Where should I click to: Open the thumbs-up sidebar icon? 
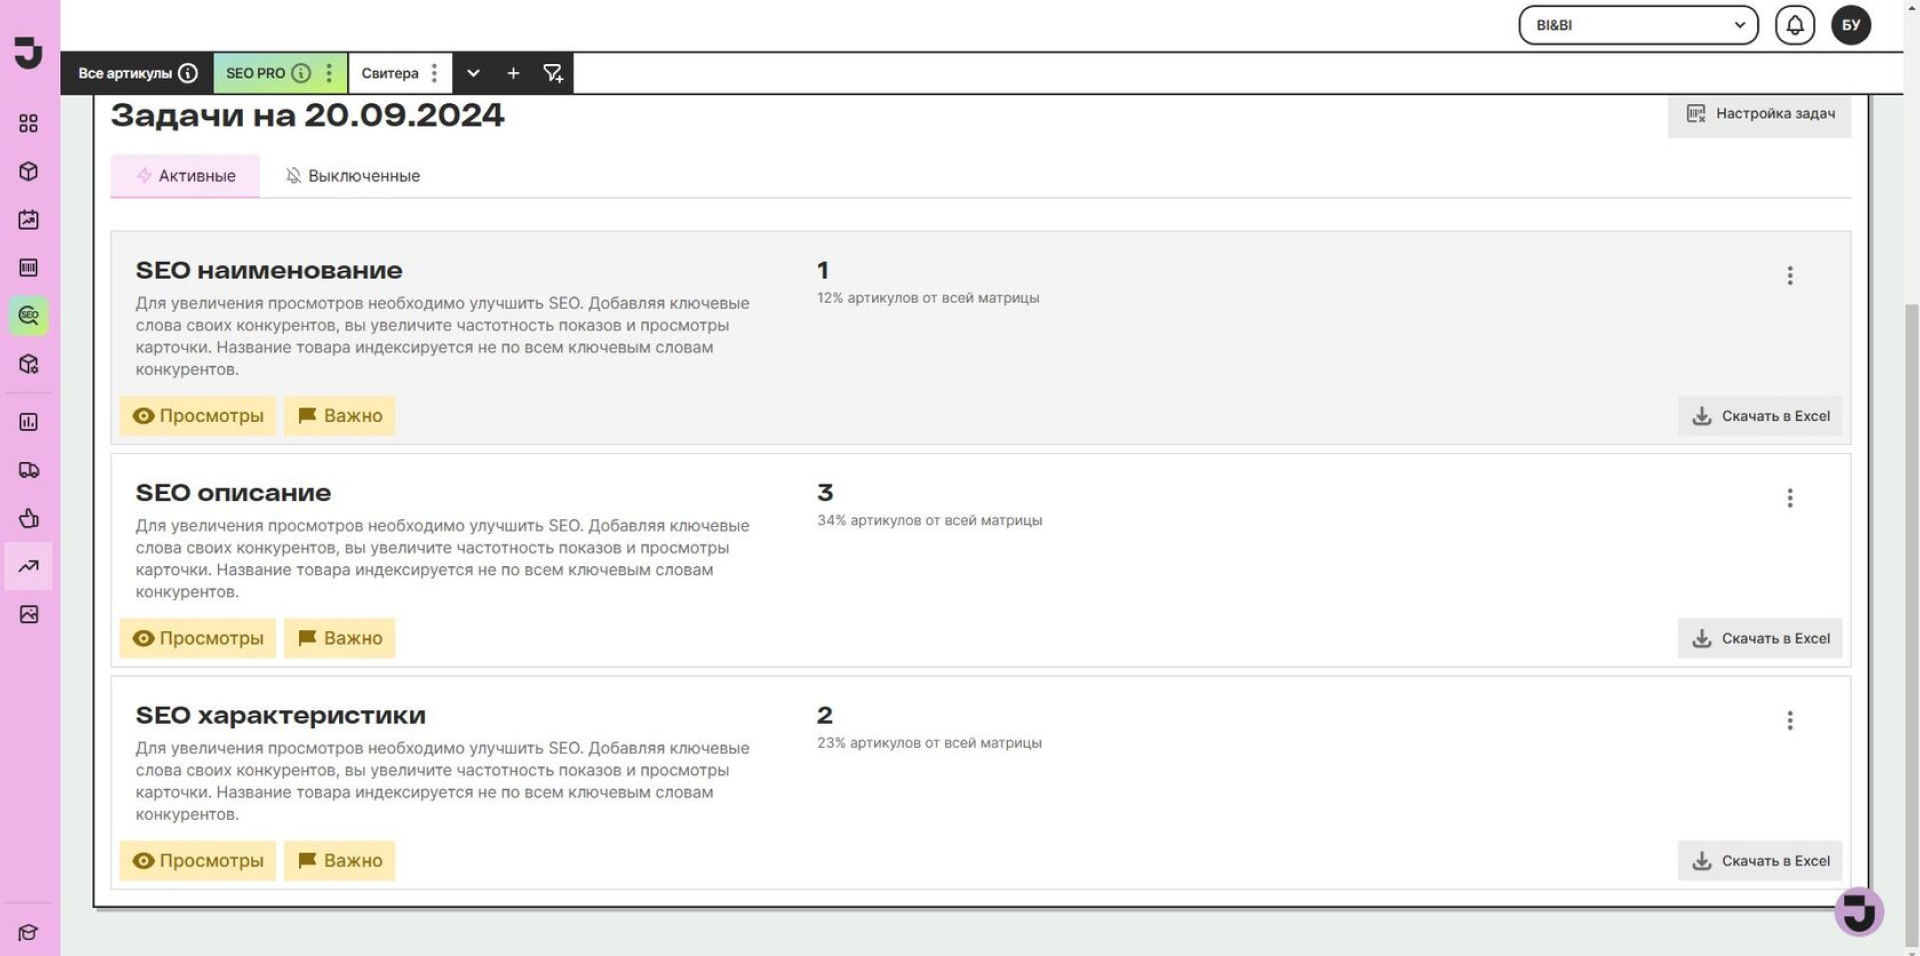[x=29, y=518]
